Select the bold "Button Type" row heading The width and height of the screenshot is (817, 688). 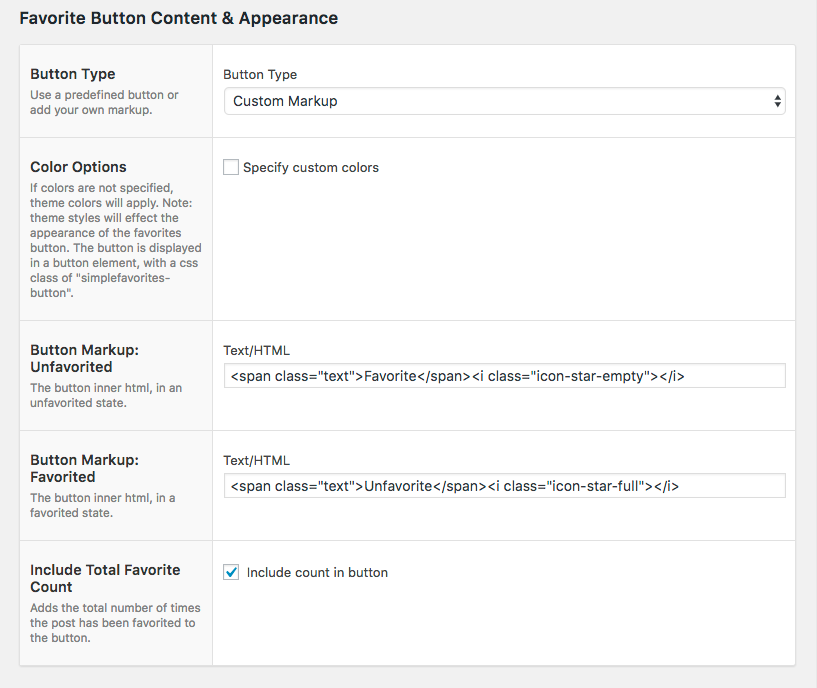point(73,74)
